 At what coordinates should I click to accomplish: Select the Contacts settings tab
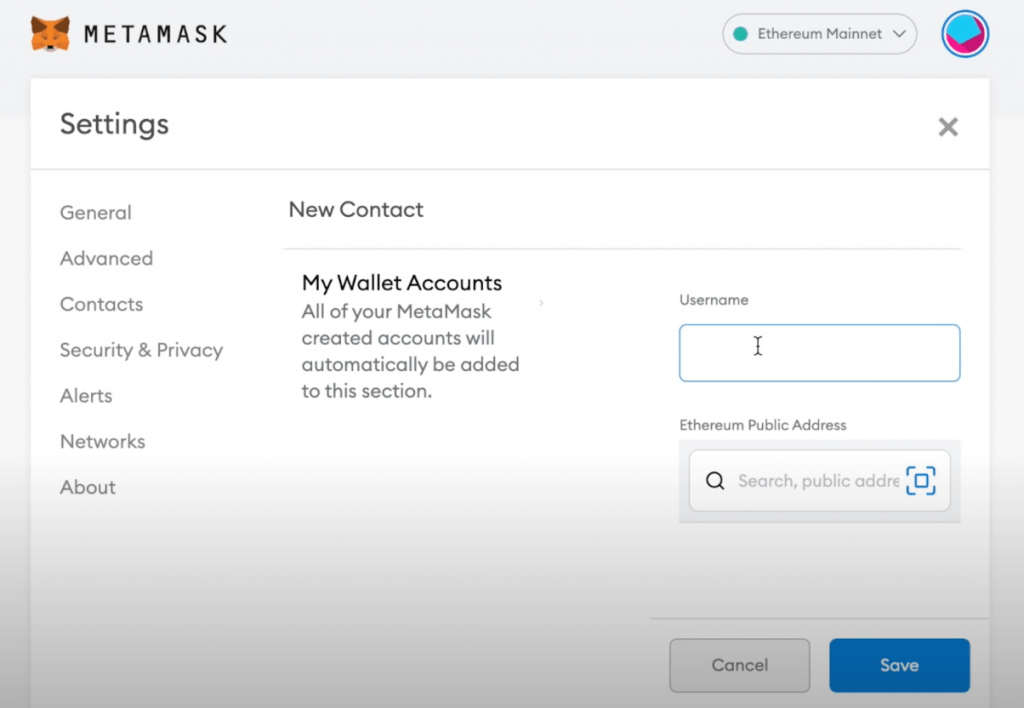101,304
